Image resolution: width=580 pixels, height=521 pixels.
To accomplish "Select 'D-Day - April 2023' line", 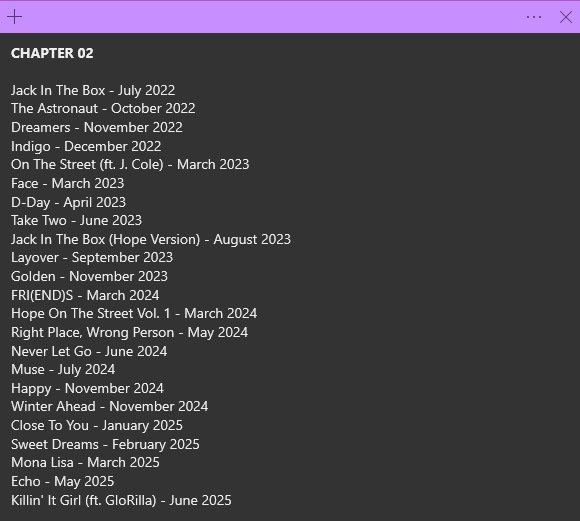I will click(x=68, y=202).
